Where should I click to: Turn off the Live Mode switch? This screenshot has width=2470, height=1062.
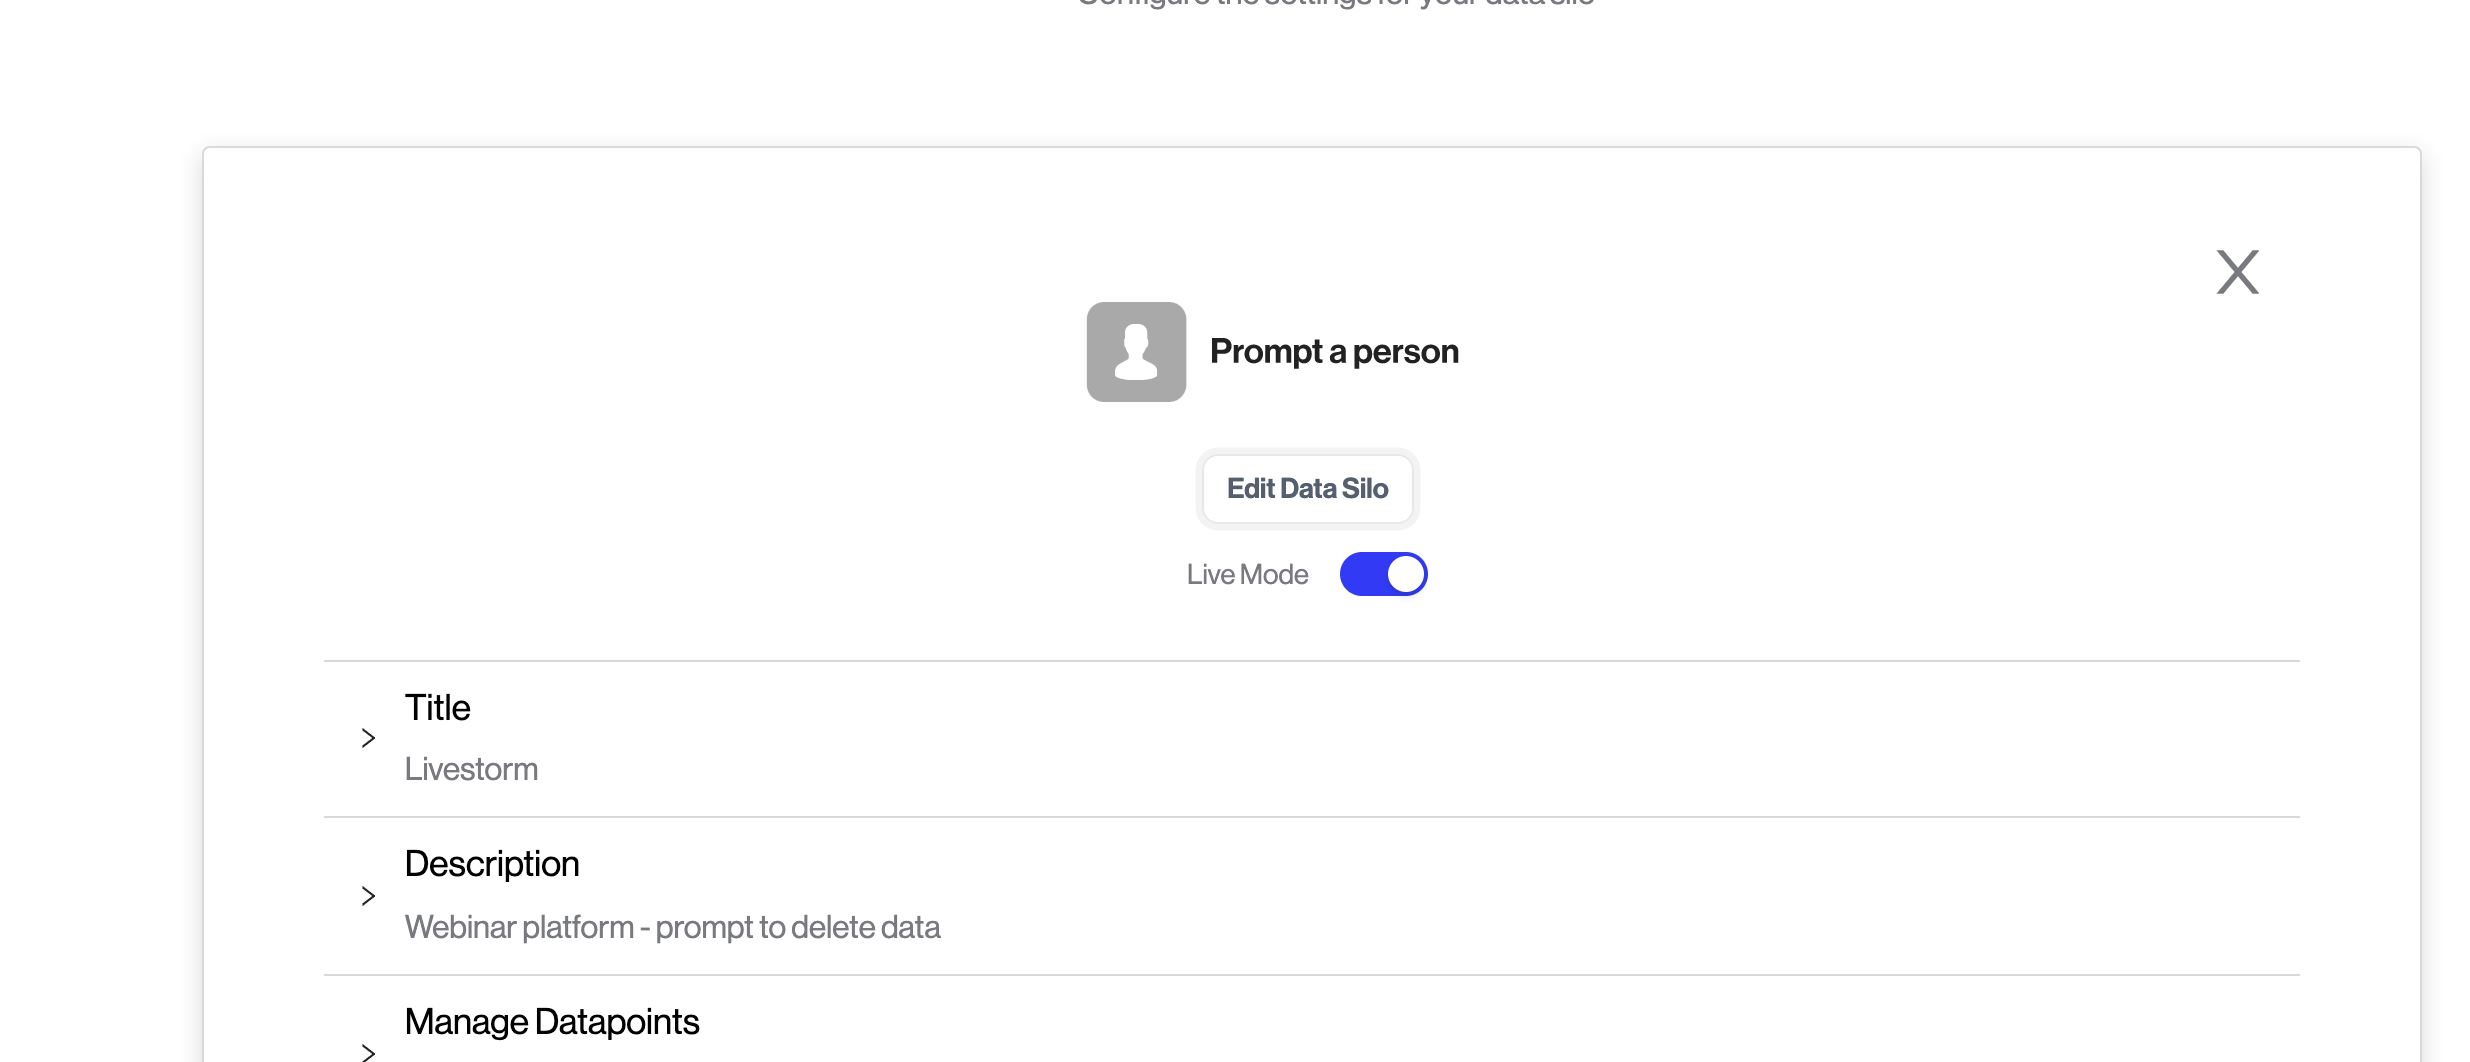click(x=1383, y=574)
